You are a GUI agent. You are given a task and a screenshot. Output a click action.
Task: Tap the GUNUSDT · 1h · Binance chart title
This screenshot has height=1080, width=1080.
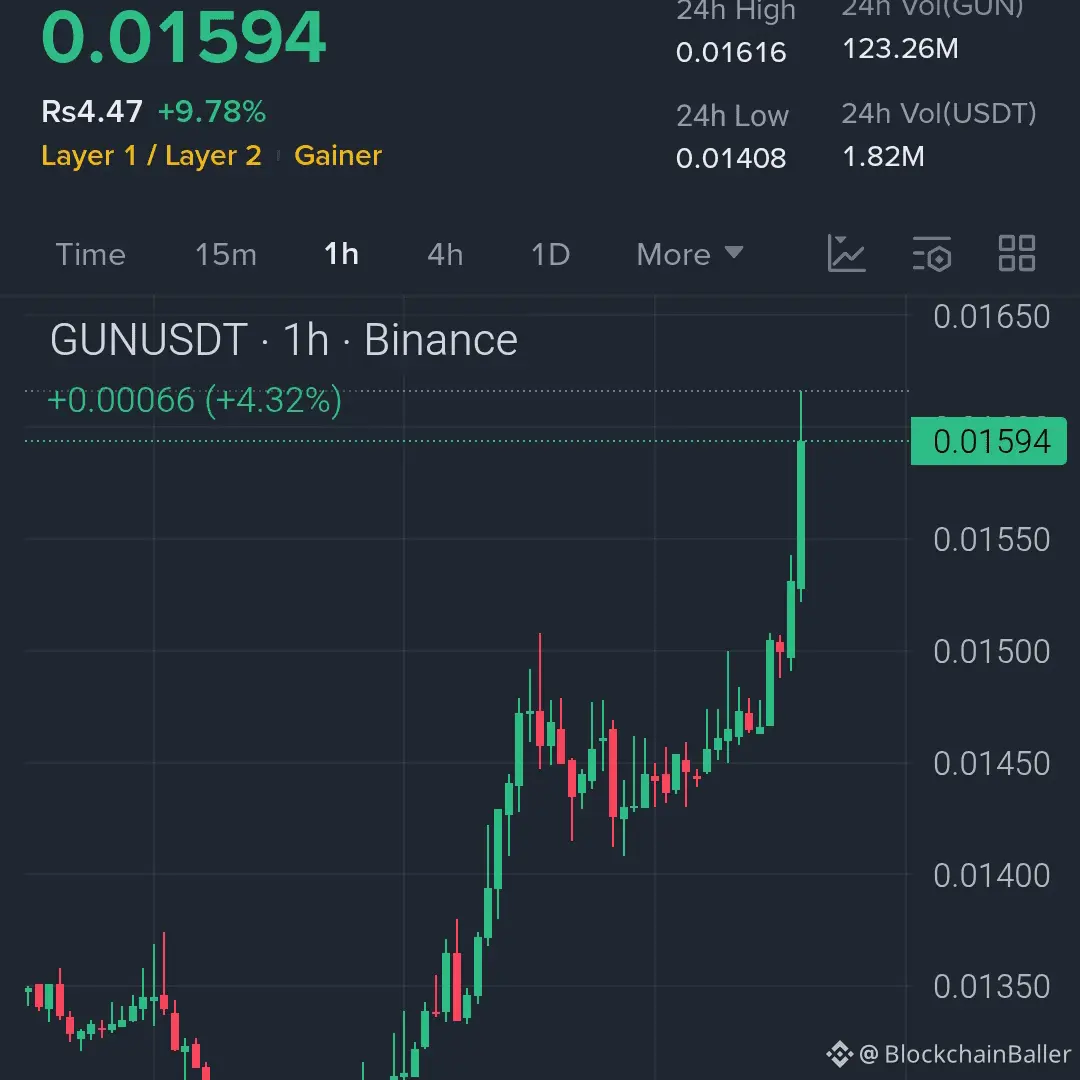point(284,340)
